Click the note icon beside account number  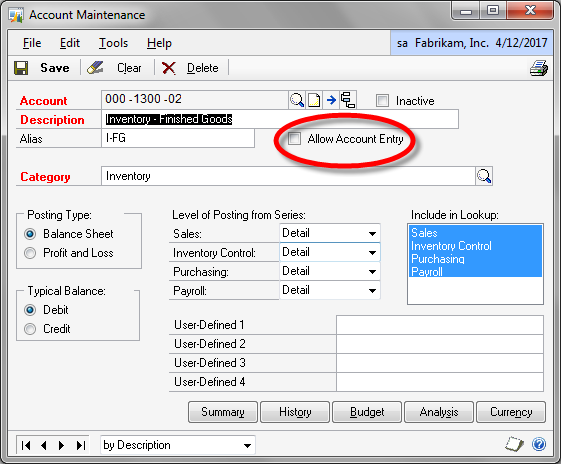tap(314, 100)
